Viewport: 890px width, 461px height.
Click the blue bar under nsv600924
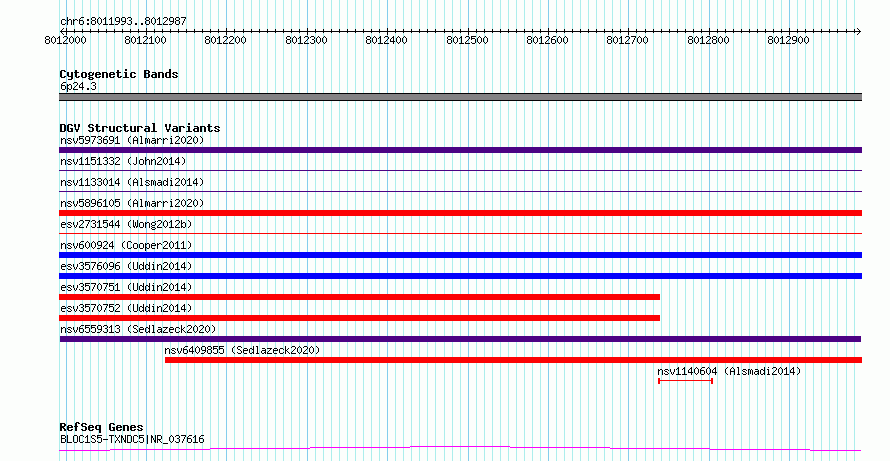pos(460,255)
